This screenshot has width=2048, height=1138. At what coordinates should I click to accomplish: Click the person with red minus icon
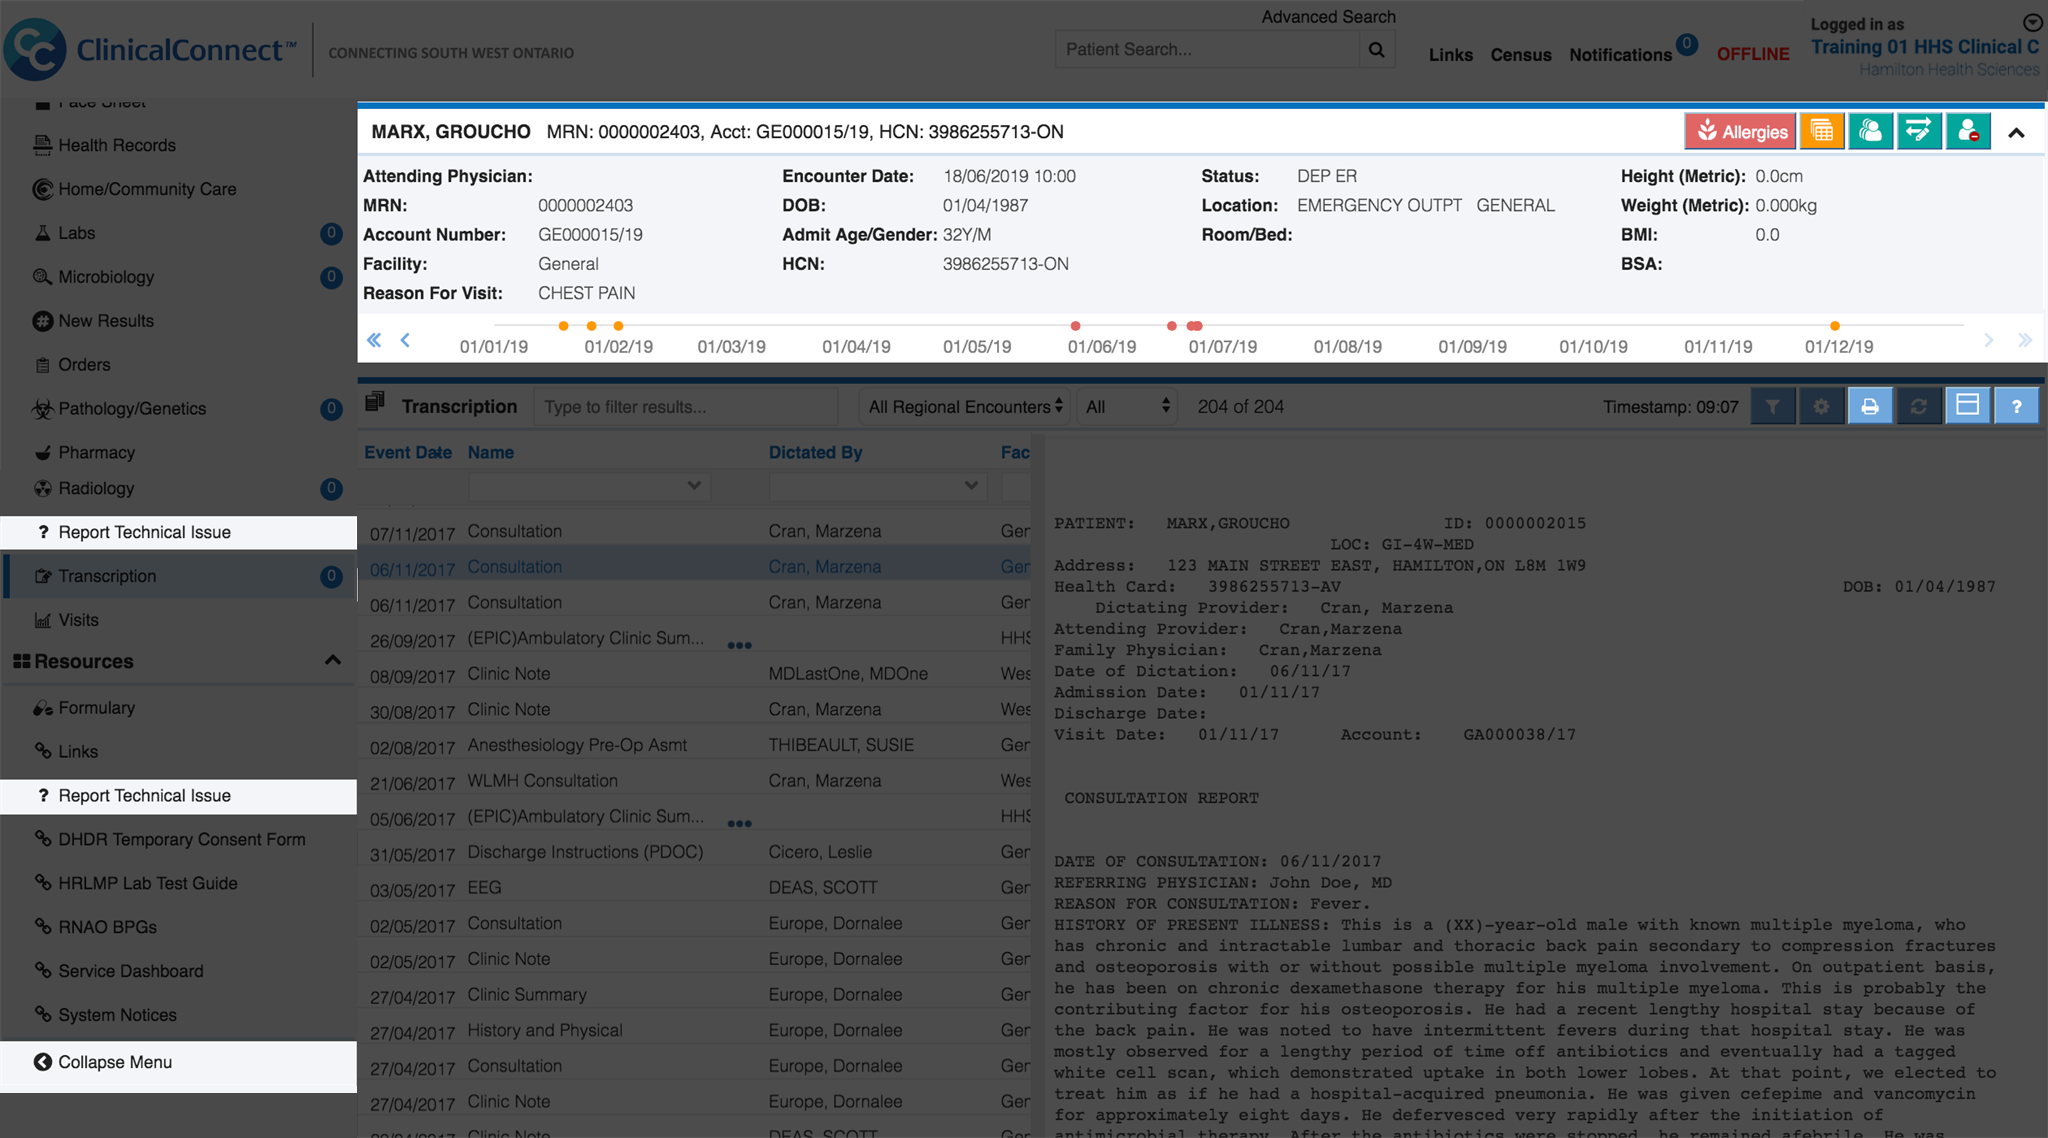(x=1968, y=131)
